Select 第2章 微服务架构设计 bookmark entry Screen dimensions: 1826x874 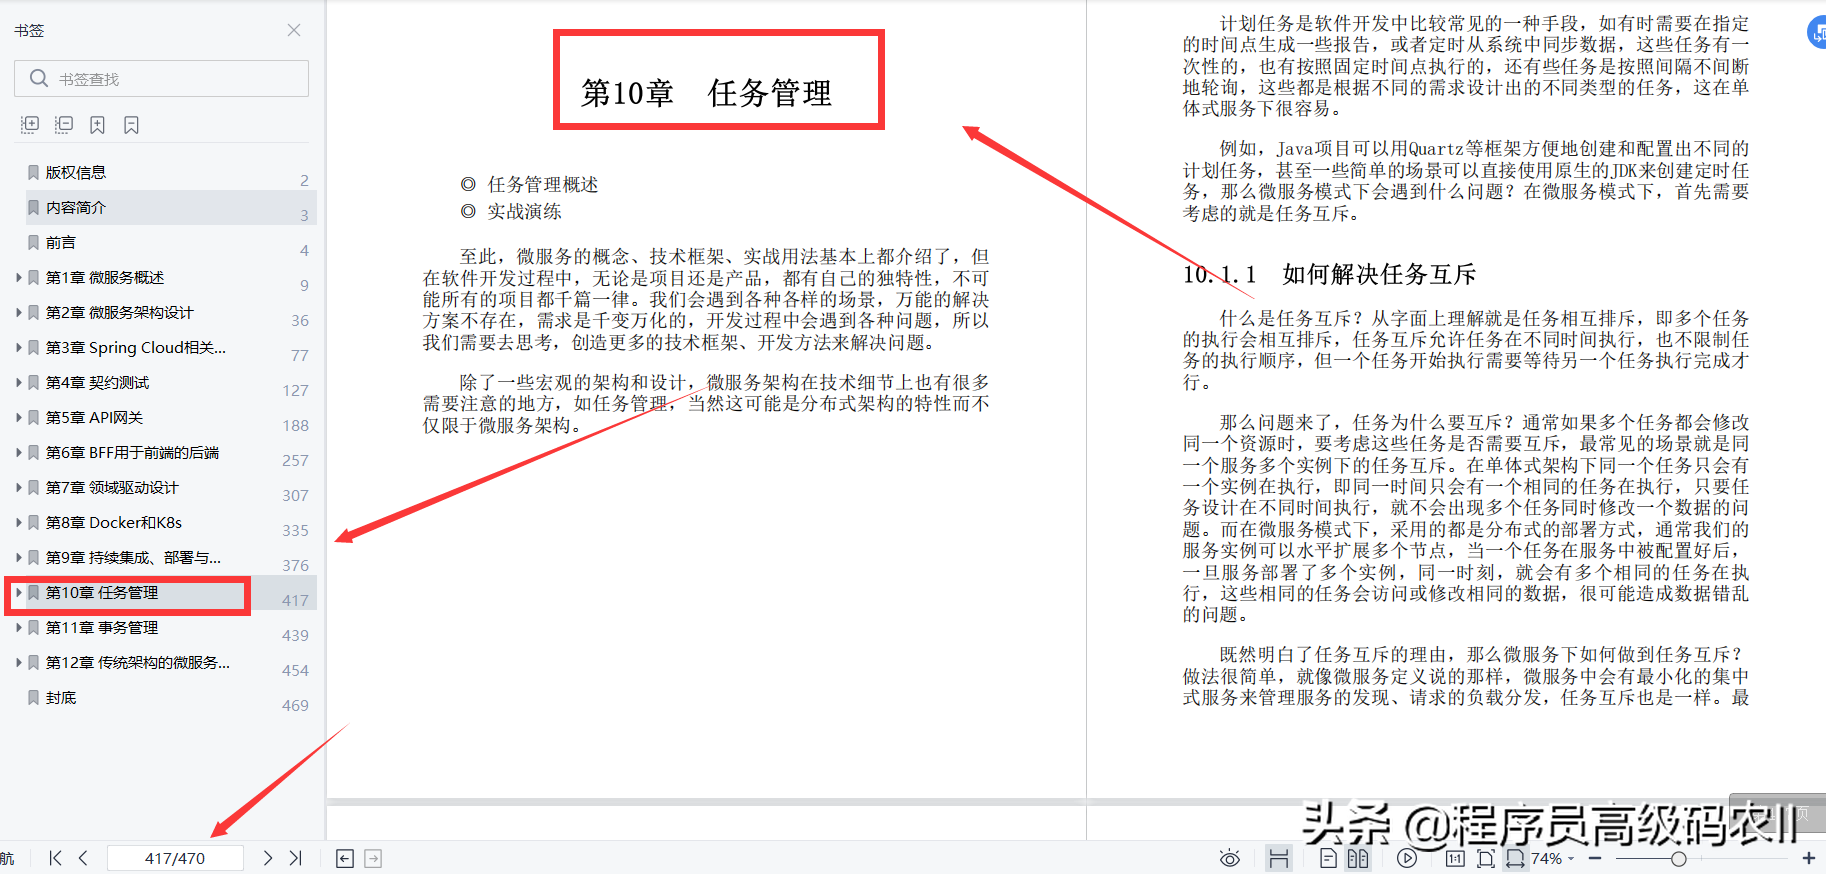120,312
